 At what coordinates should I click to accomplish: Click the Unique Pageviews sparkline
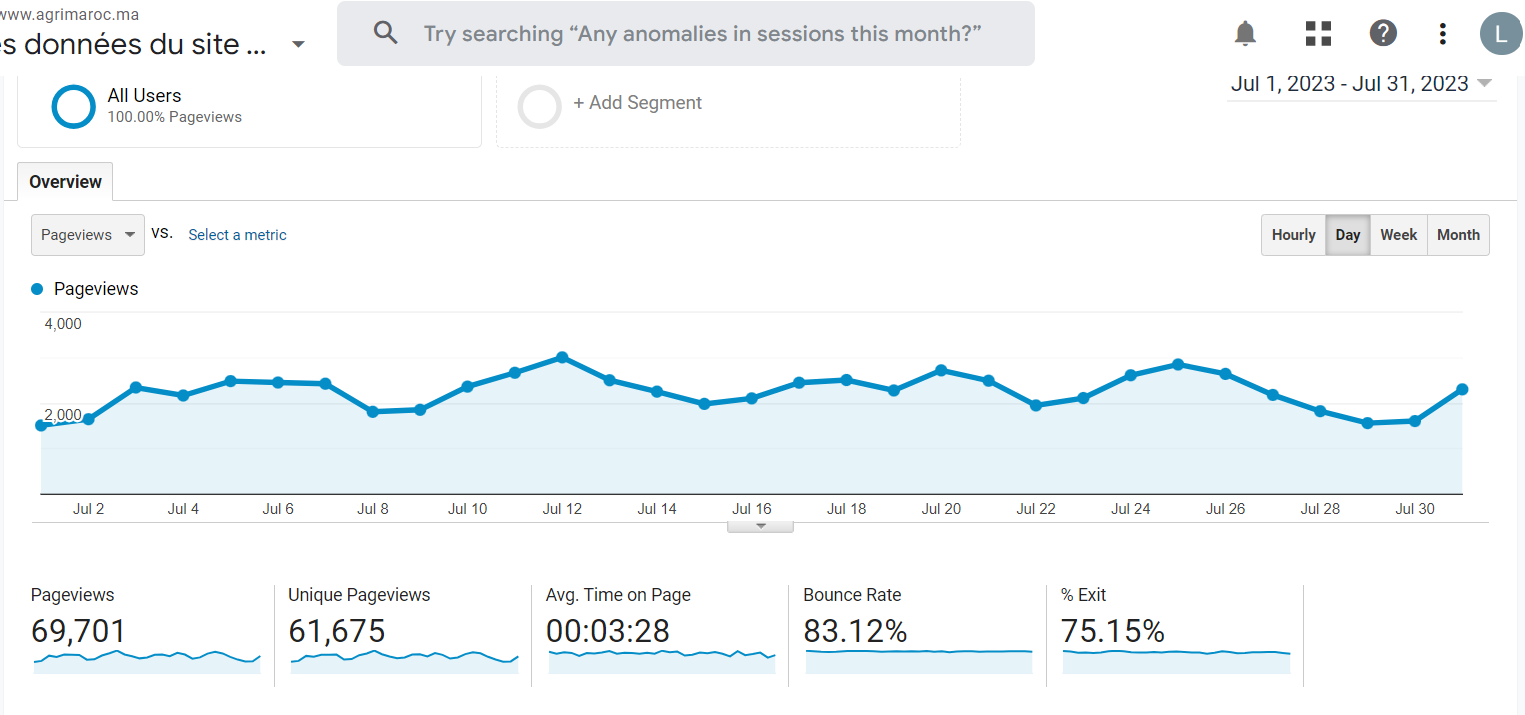(x=404, y=660)
